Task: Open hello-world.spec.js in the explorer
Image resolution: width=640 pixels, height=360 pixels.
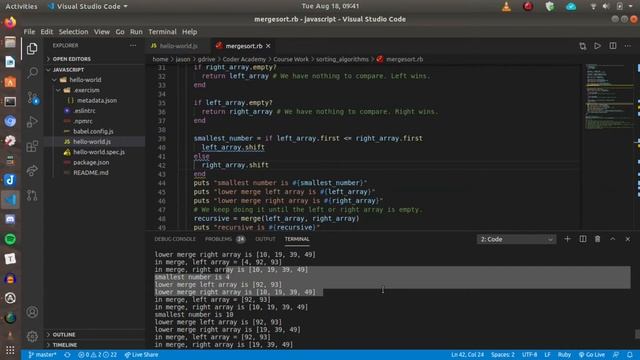Action: 99,152
